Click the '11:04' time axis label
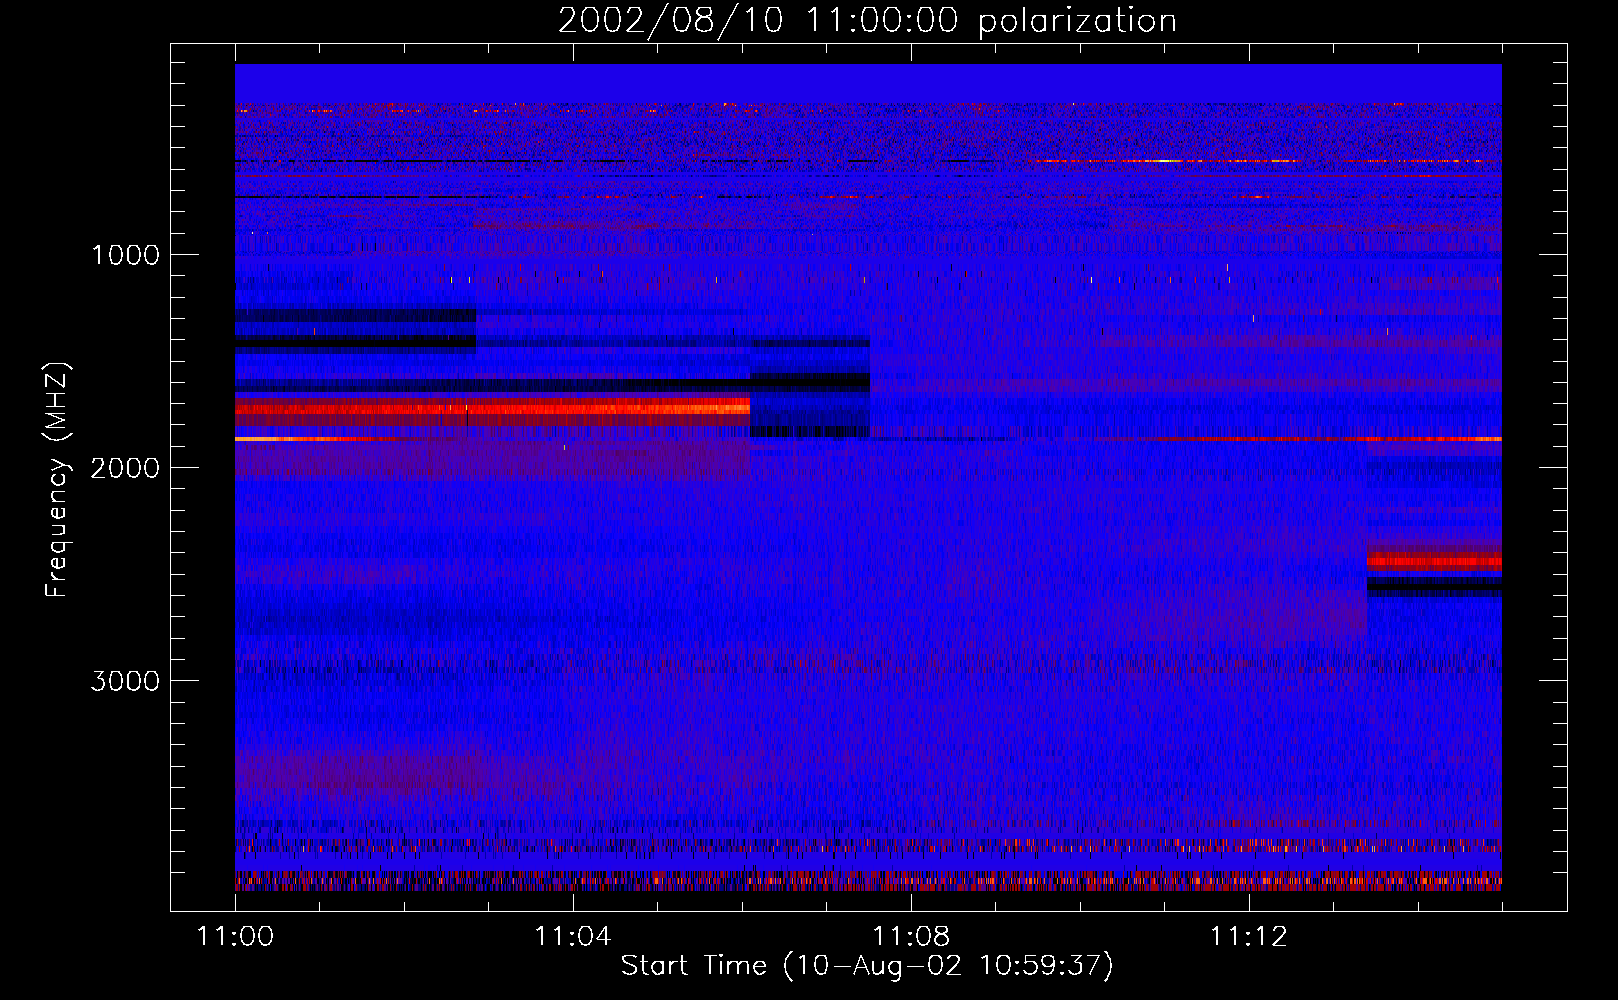1618x1000 pixels. tap(572, 937)
